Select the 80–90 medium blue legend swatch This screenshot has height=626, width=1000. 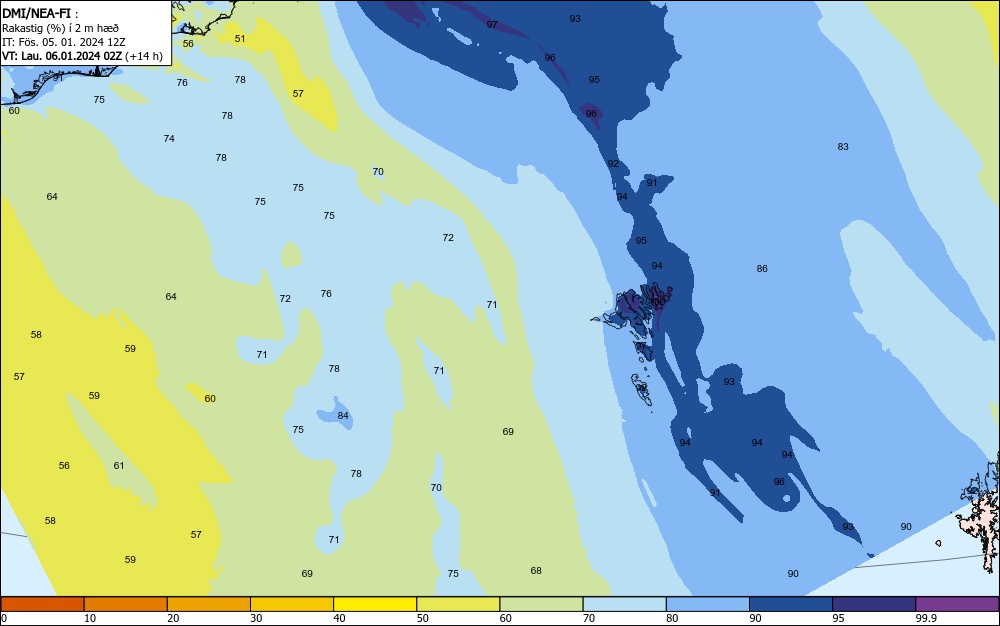[708, 604]
